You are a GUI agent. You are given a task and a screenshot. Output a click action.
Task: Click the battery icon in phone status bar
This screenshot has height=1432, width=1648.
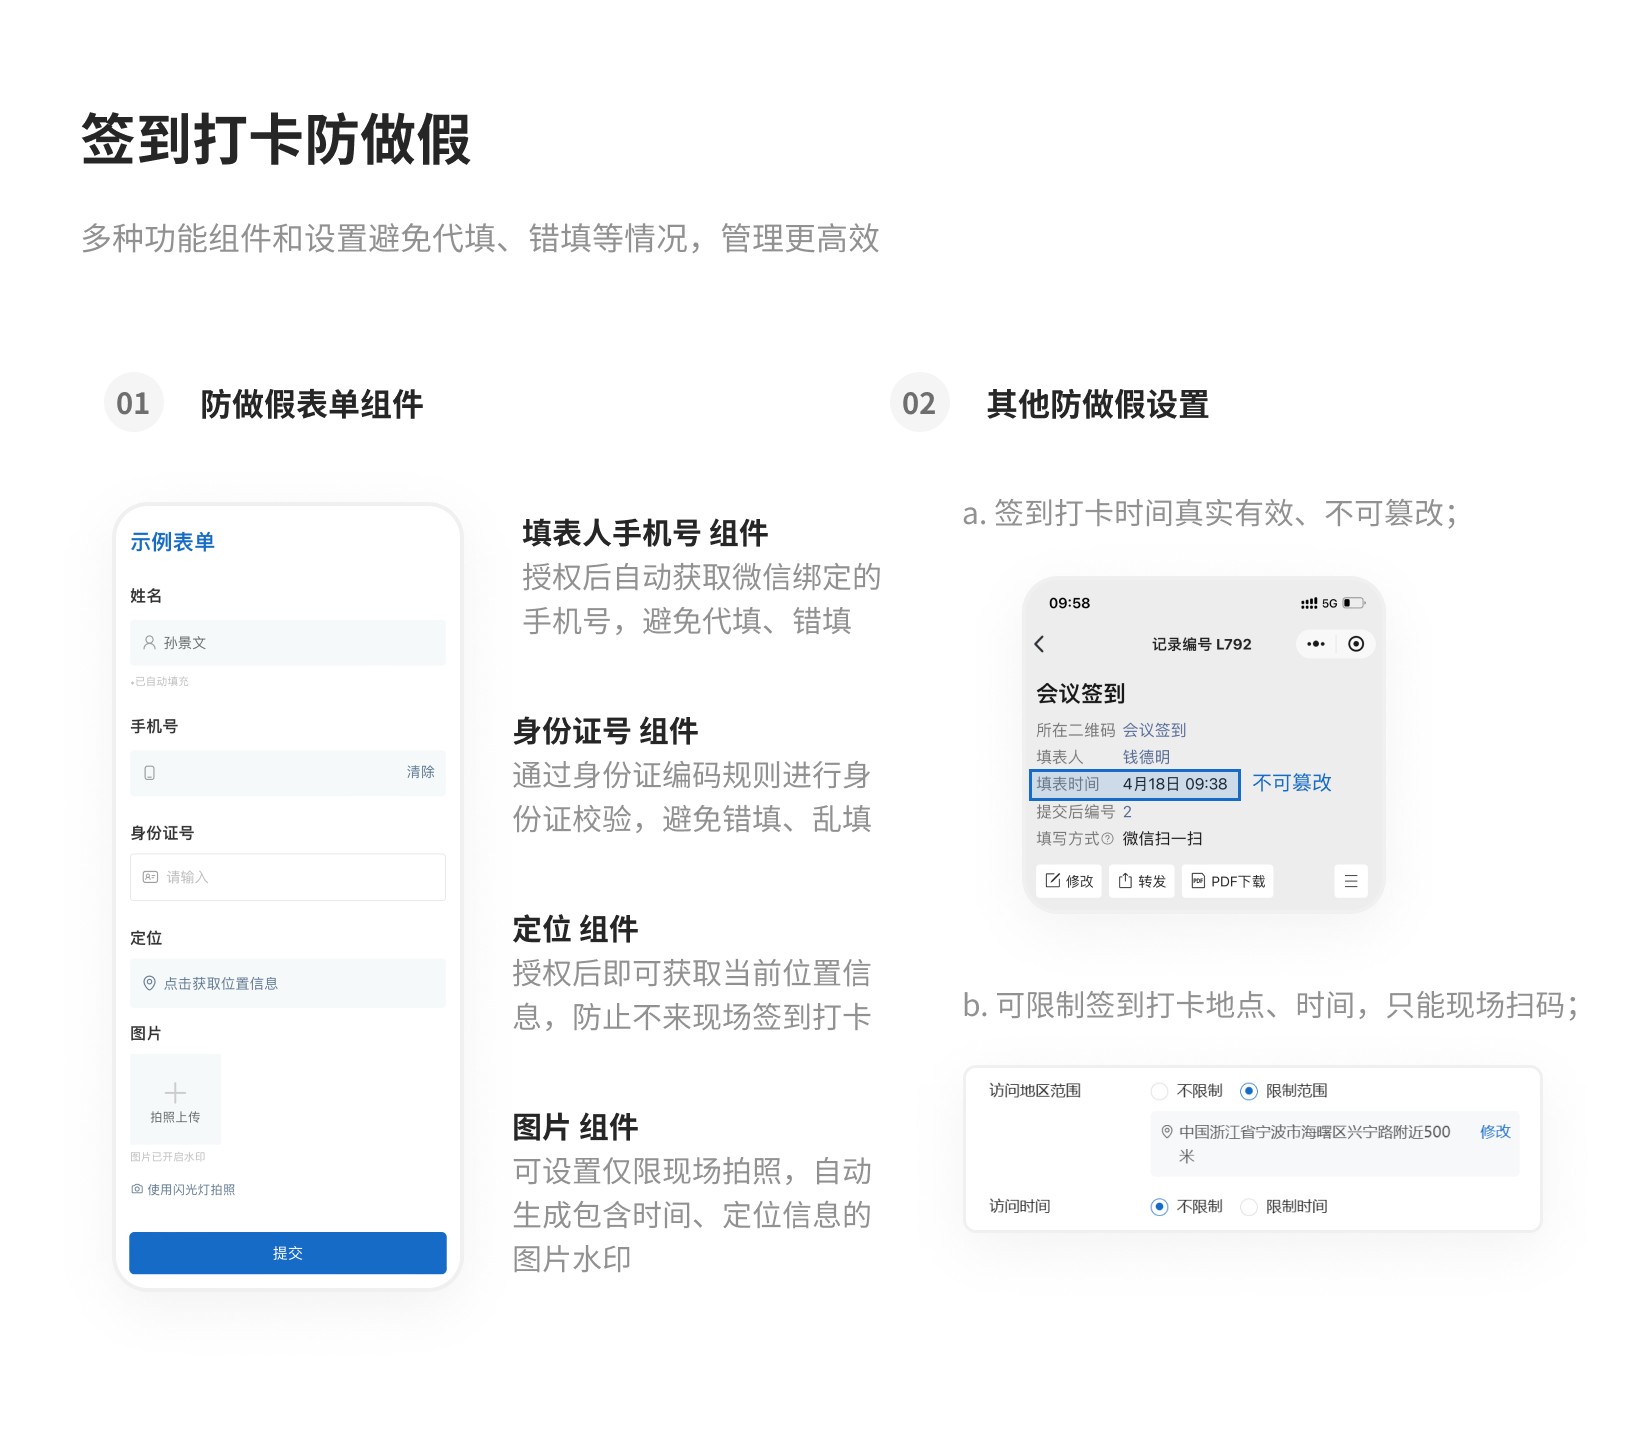[x=1353, y=603]
